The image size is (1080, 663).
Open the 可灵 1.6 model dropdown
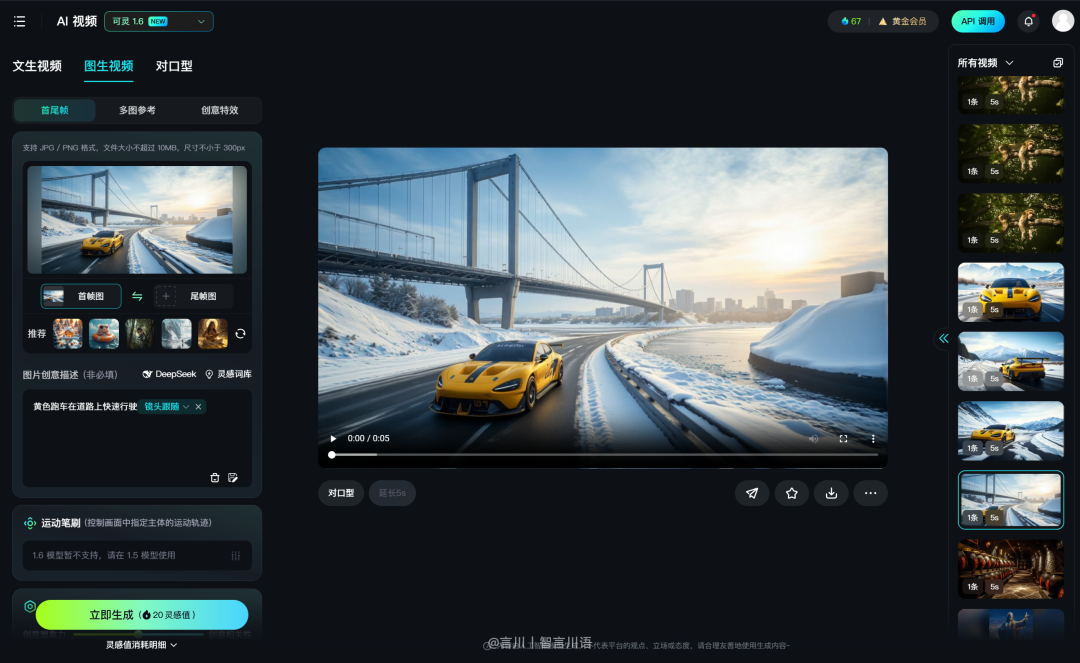click(x=158, y=20)
